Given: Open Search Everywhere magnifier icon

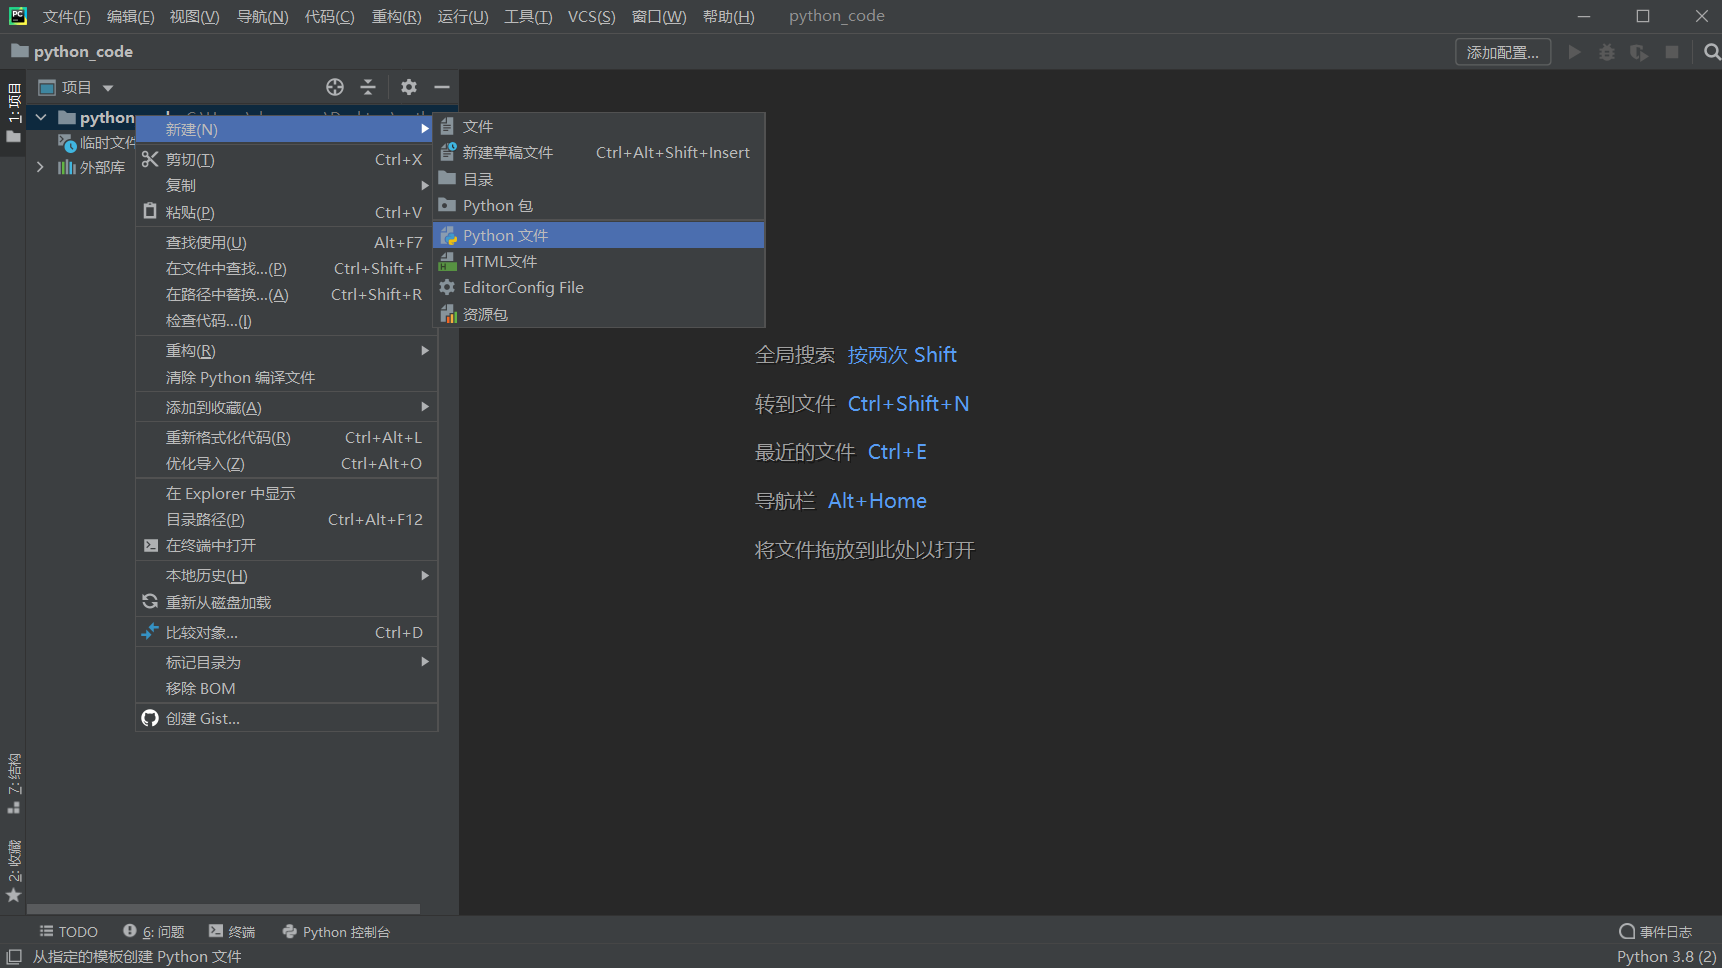Looking at the screenshot, I should click(x=1711, y=52).
